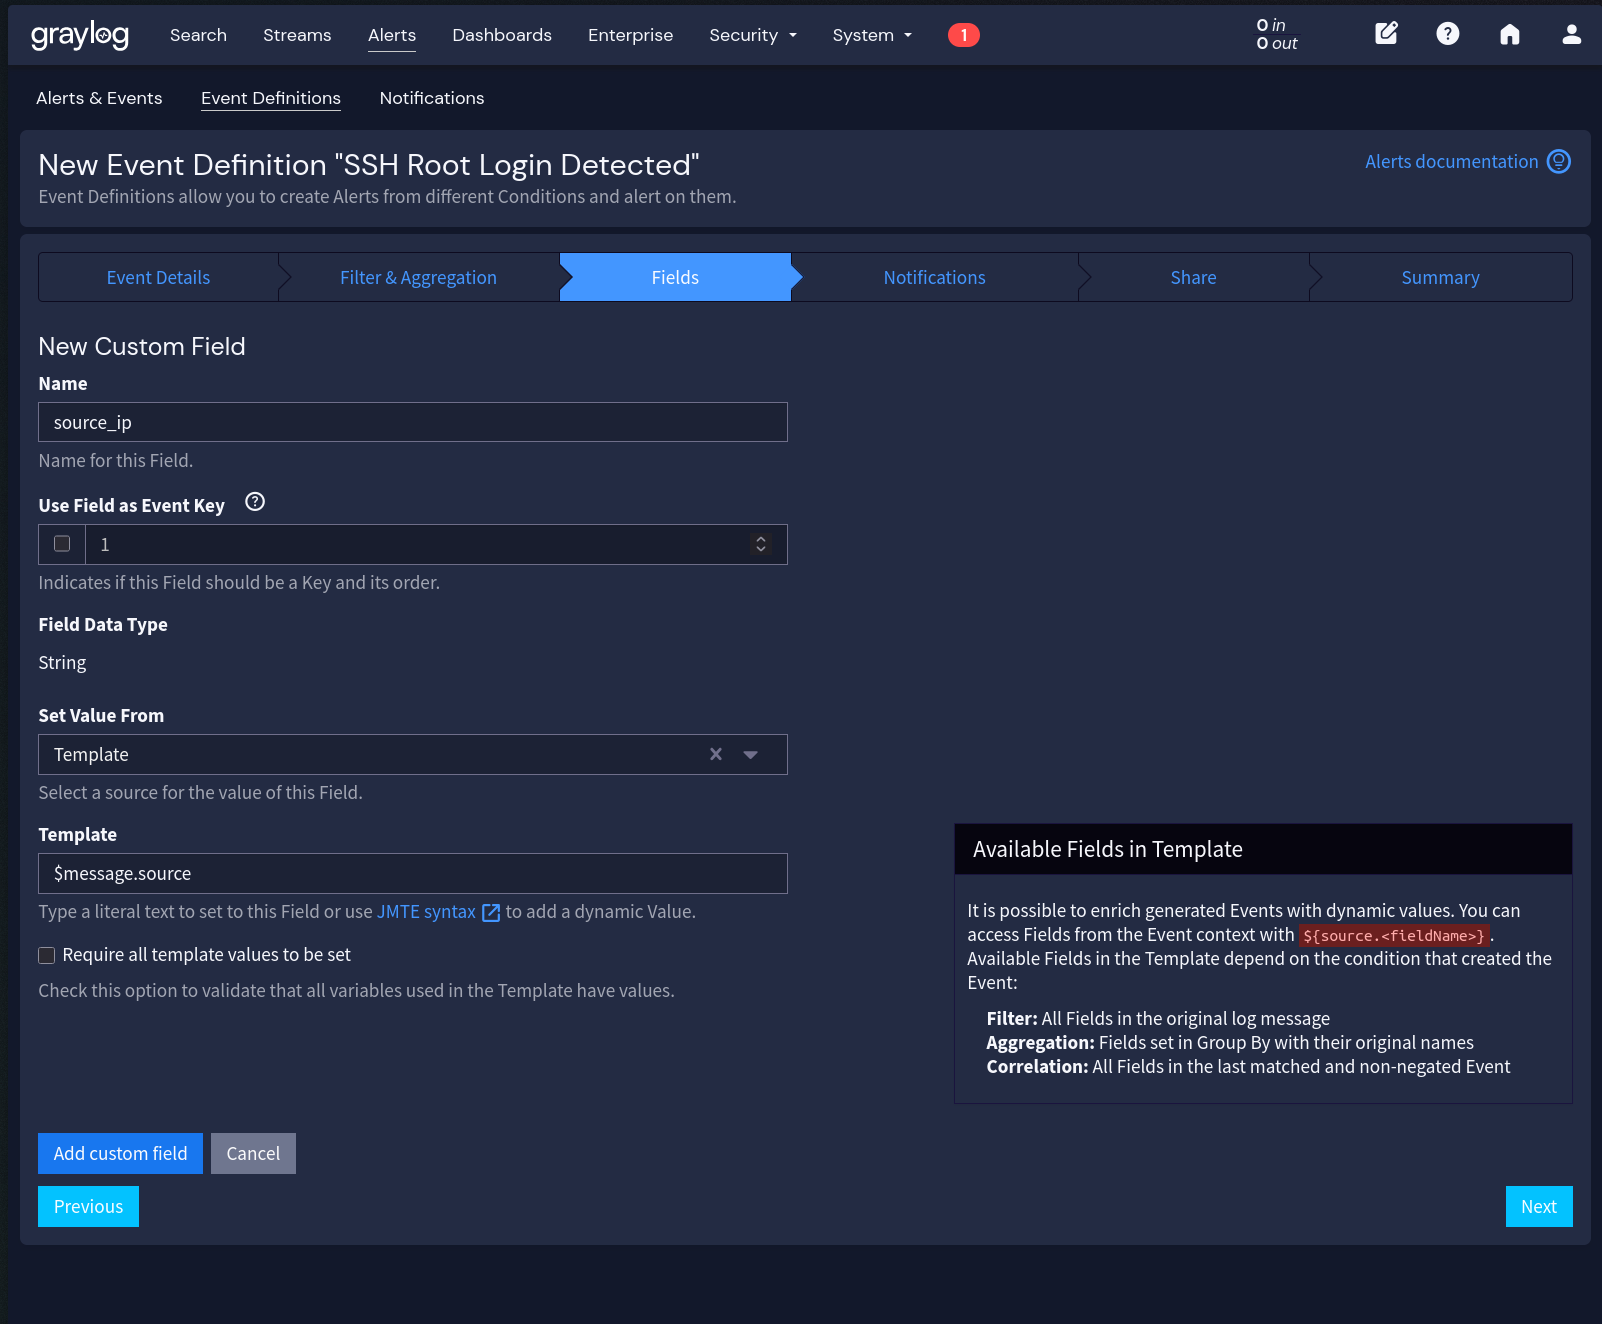
Task: Switch to the Filter & Aggregation step
Action: (x=418, y=278)
